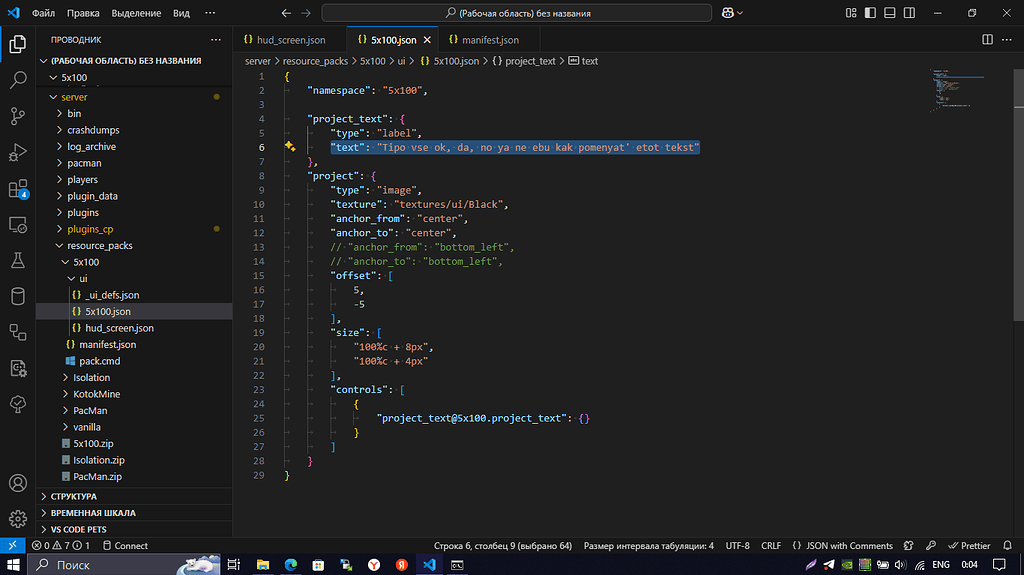Switch to manifest.json tab
This screenshot has width=1024, height=575.
point(490,40)
